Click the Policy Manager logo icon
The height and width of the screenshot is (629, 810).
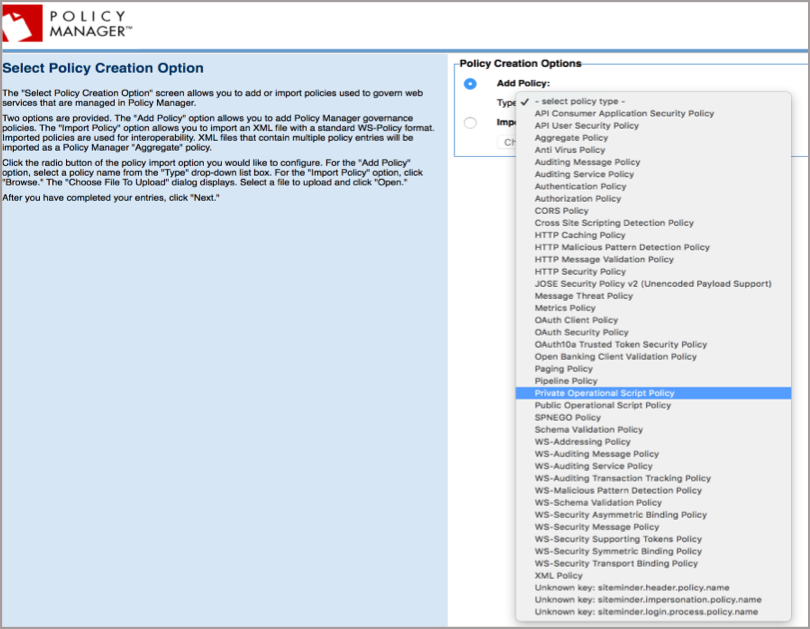pos(23,24)
